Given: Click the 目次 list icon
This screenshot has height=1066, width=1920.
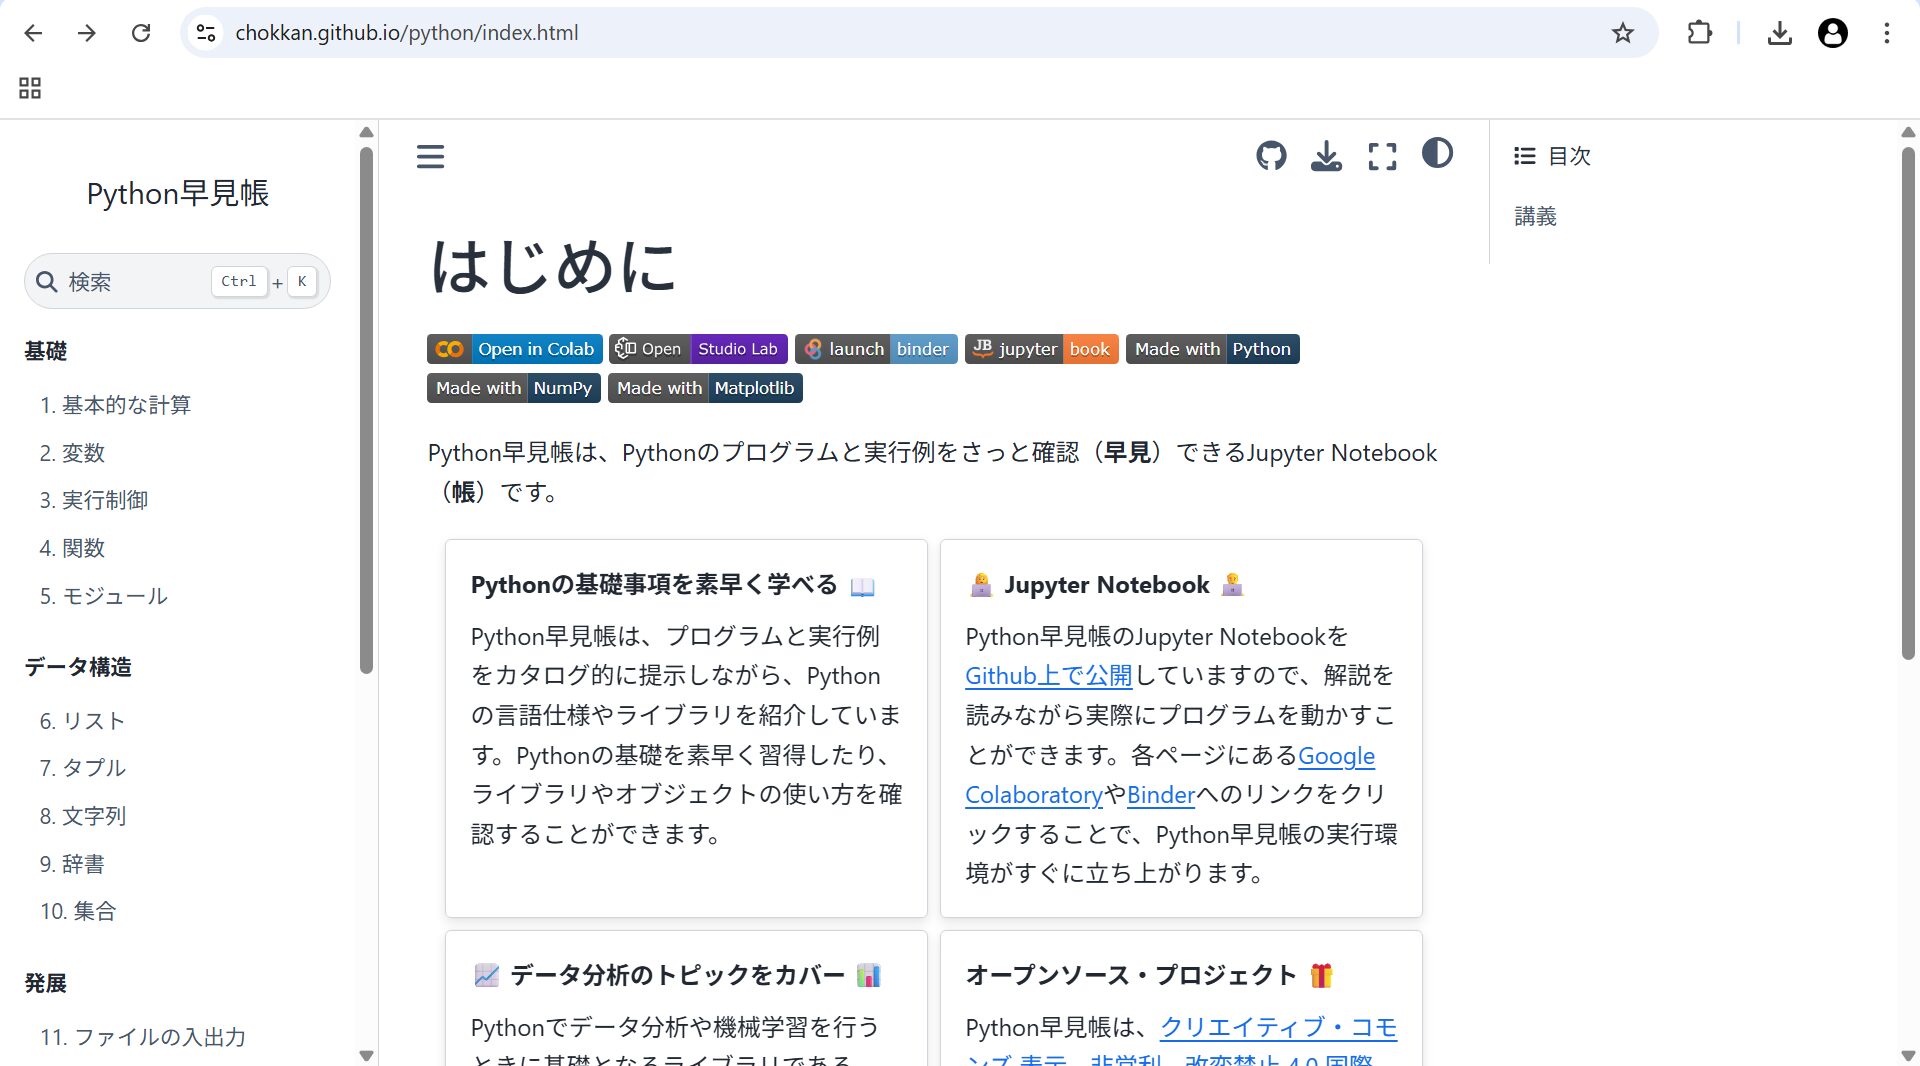Looking at the screenshot, I should 1524,156.
